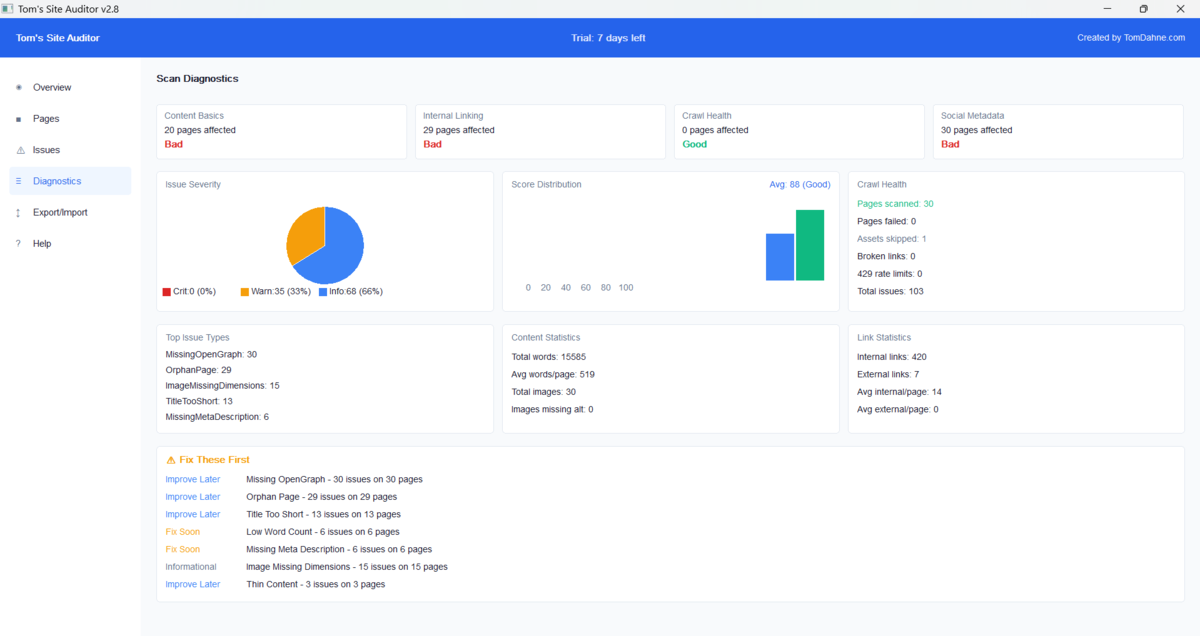The image size is (1200, 636).
Task: Open the Pages section from the sidebar
Action: tap(47, 119)
